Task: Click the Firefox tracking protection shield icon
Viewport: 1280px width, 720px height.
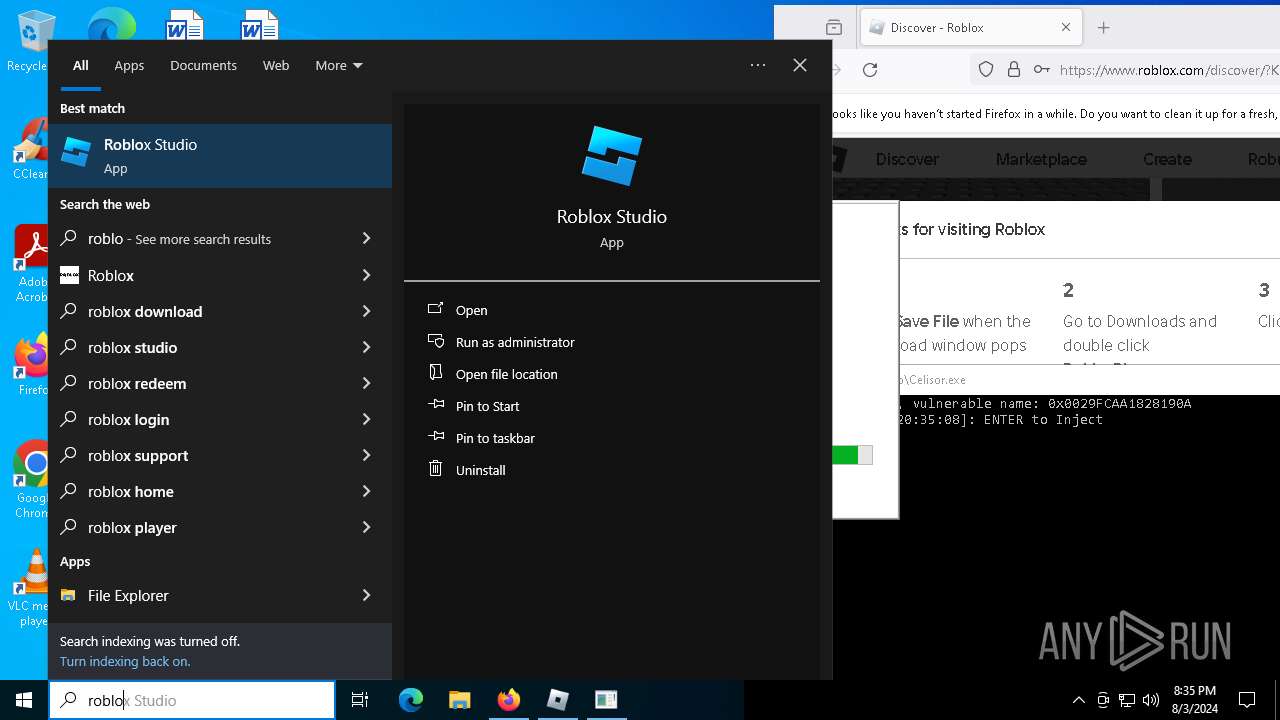Action: coord(986,69)
